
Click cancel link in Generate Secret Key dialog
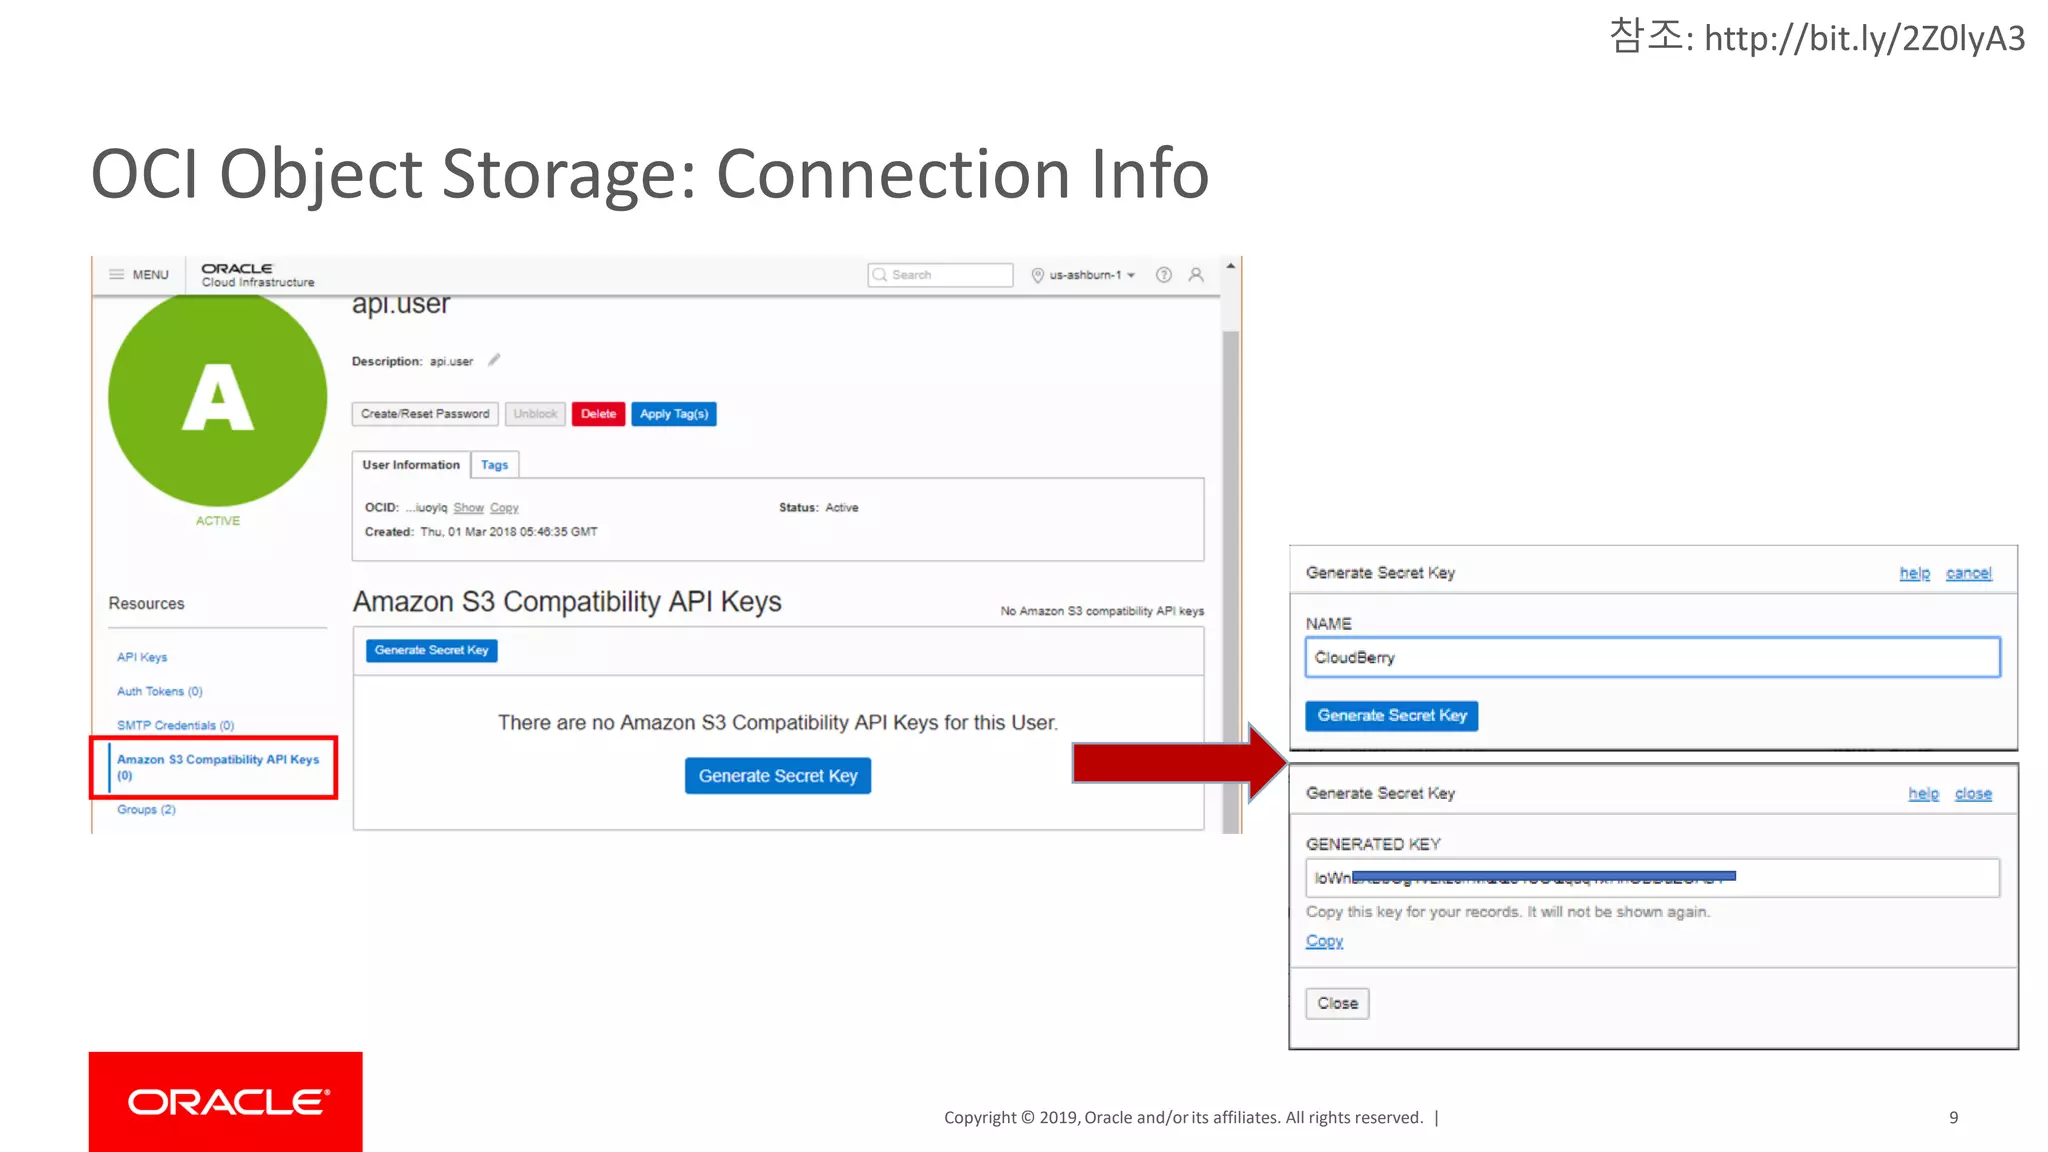click(1969, 573)
